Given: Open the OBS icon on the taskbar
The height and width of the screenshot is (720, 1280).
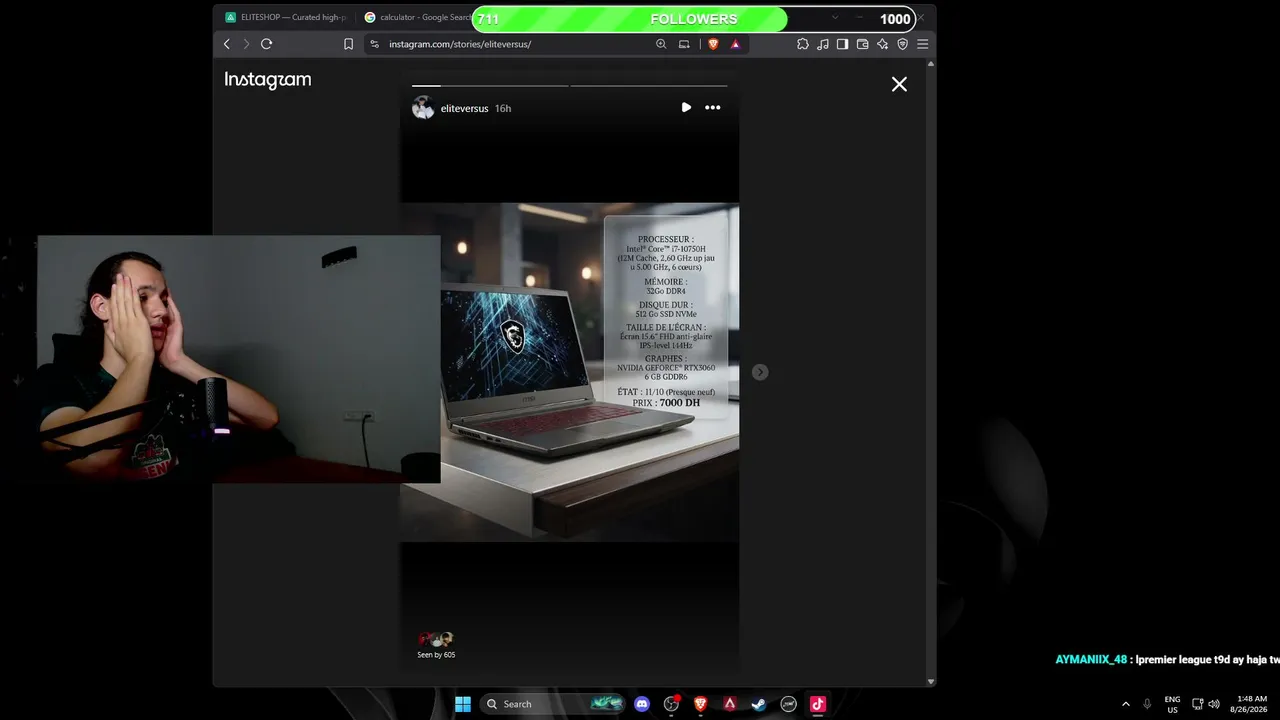Looking at the screenshot, I should coord(671,704).
